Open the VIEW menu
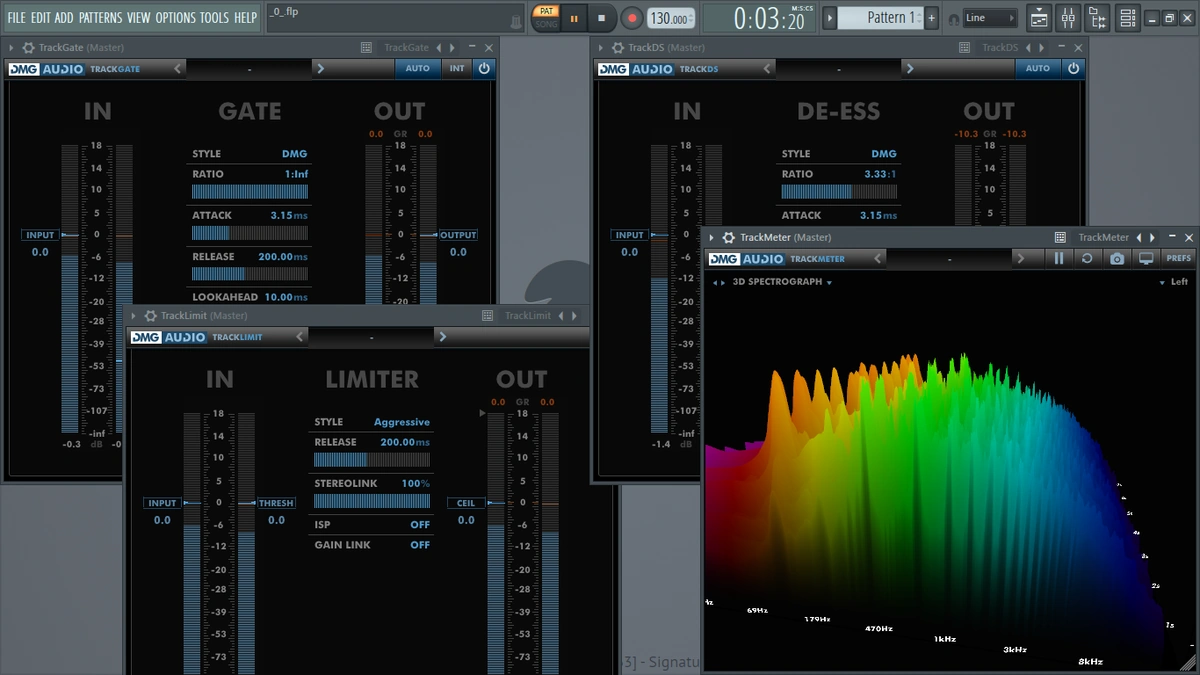1200x675 pixels. tap(139, 18)
